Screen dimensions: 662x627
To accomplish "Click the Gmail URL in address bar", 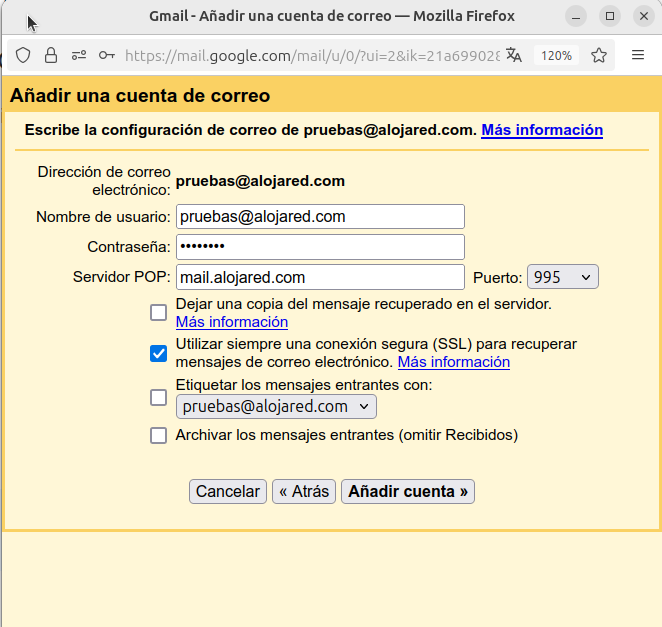I will [312, 55].
